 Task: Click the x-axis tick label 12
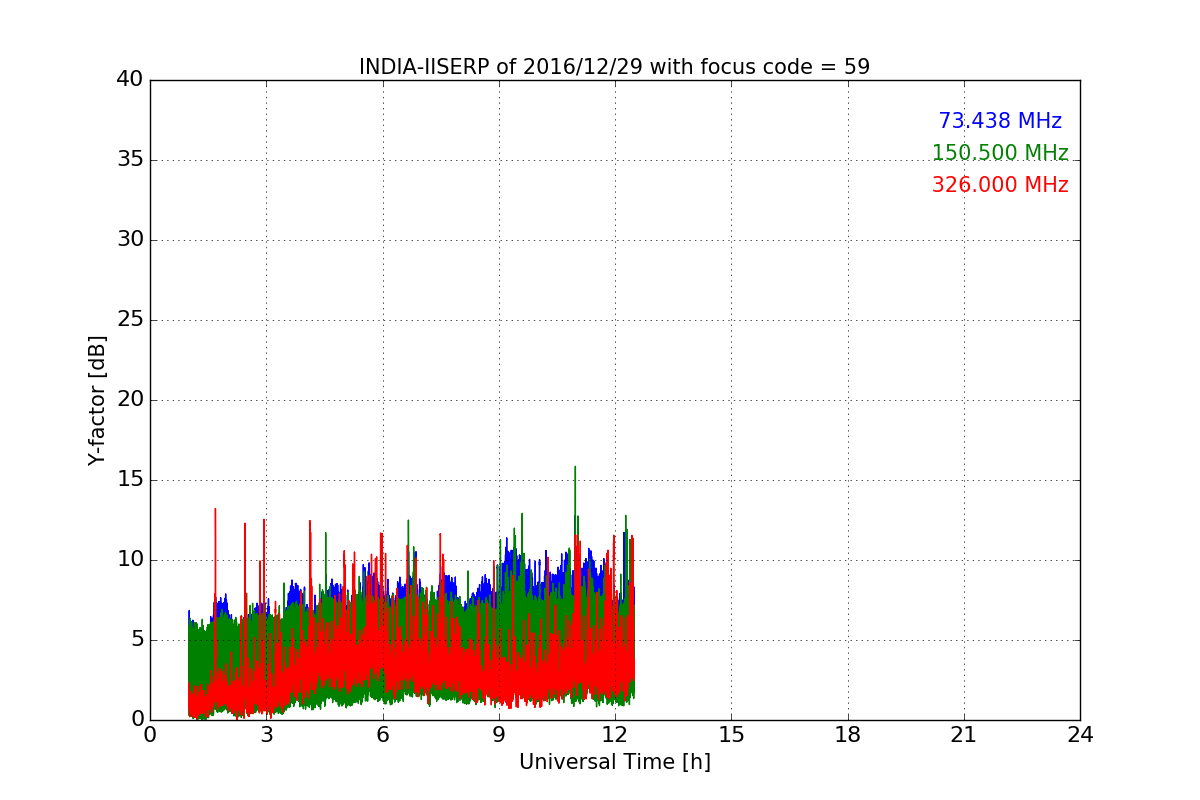click(x=615, y=735)
